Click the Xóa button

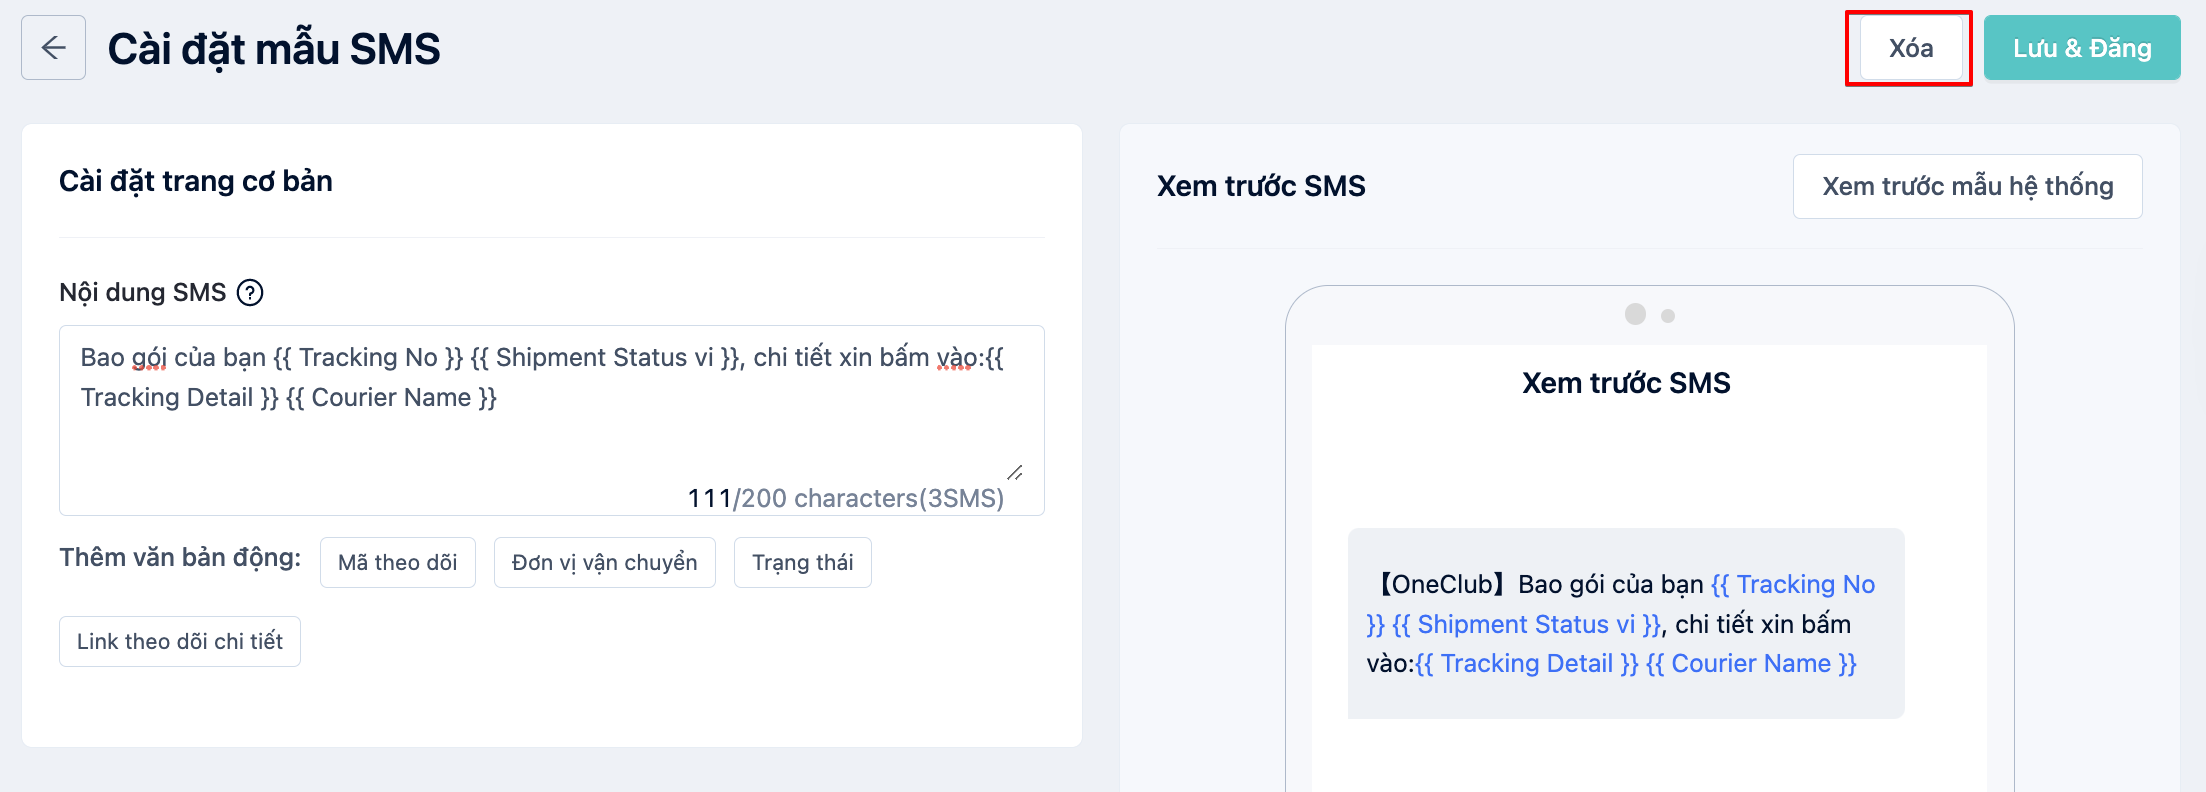pyautogui.click(x=1910, y=48)
